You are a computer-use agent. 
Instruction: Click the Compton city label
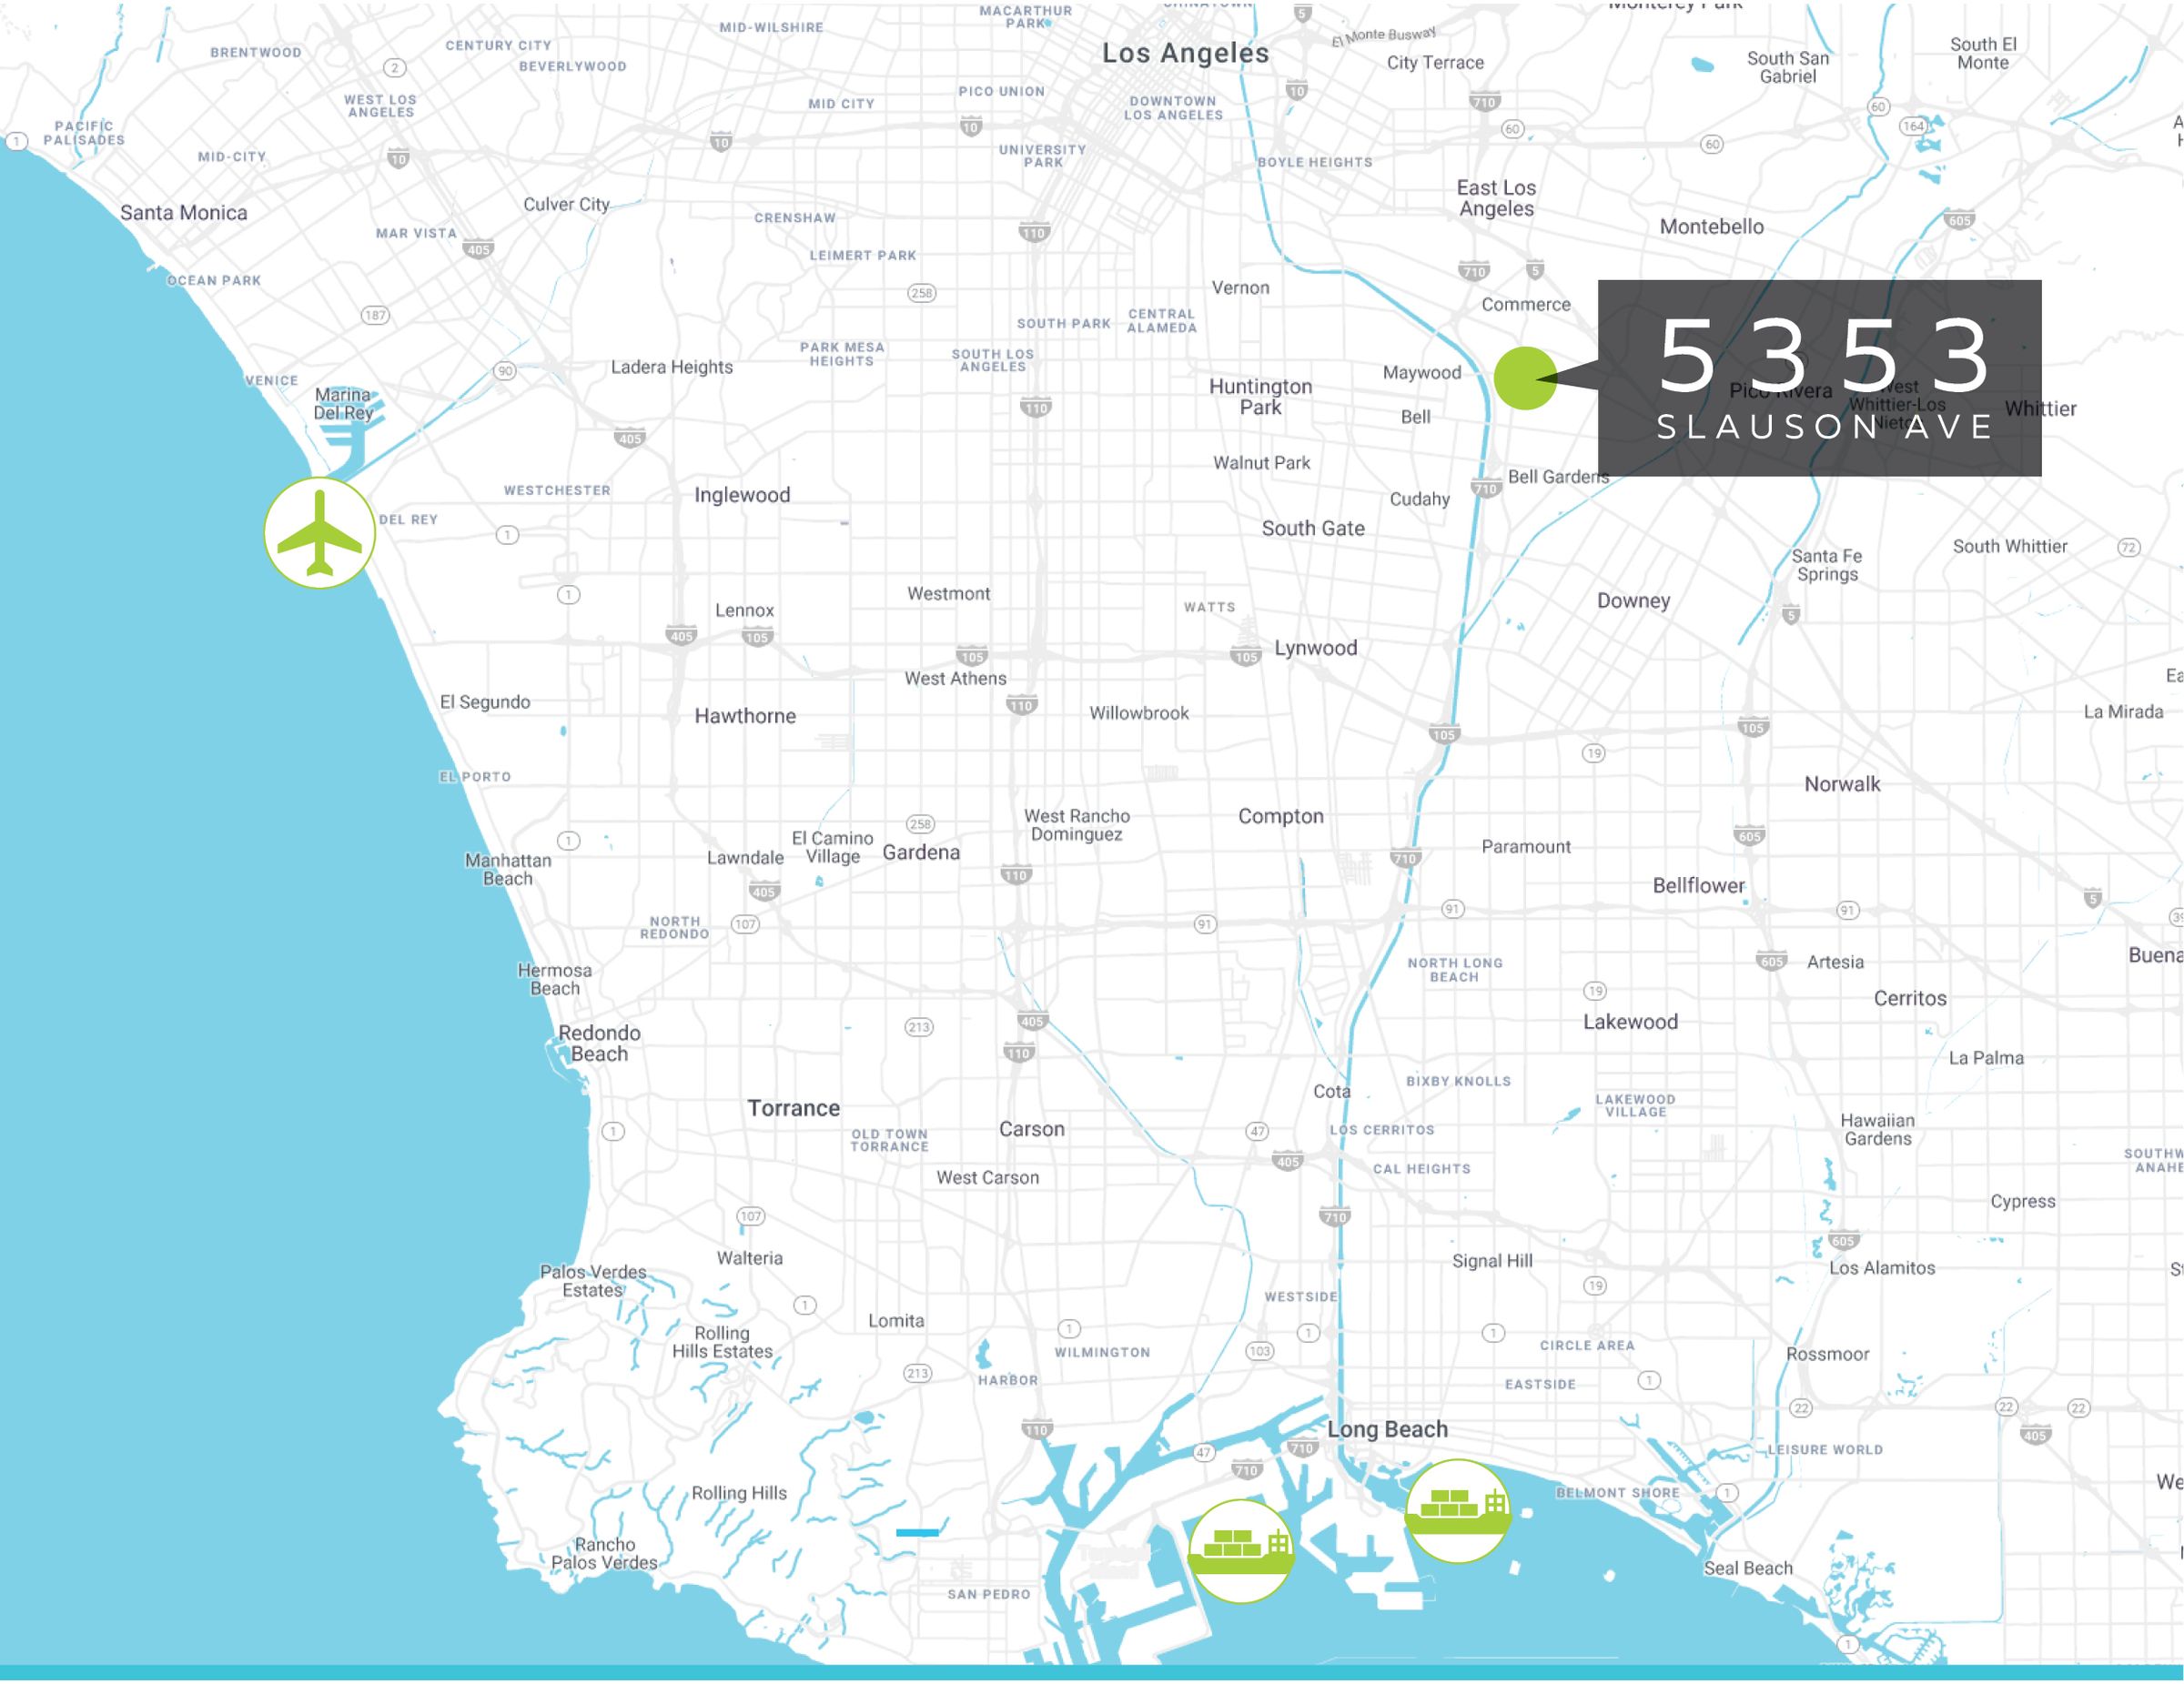click(x=1280, y=816)
